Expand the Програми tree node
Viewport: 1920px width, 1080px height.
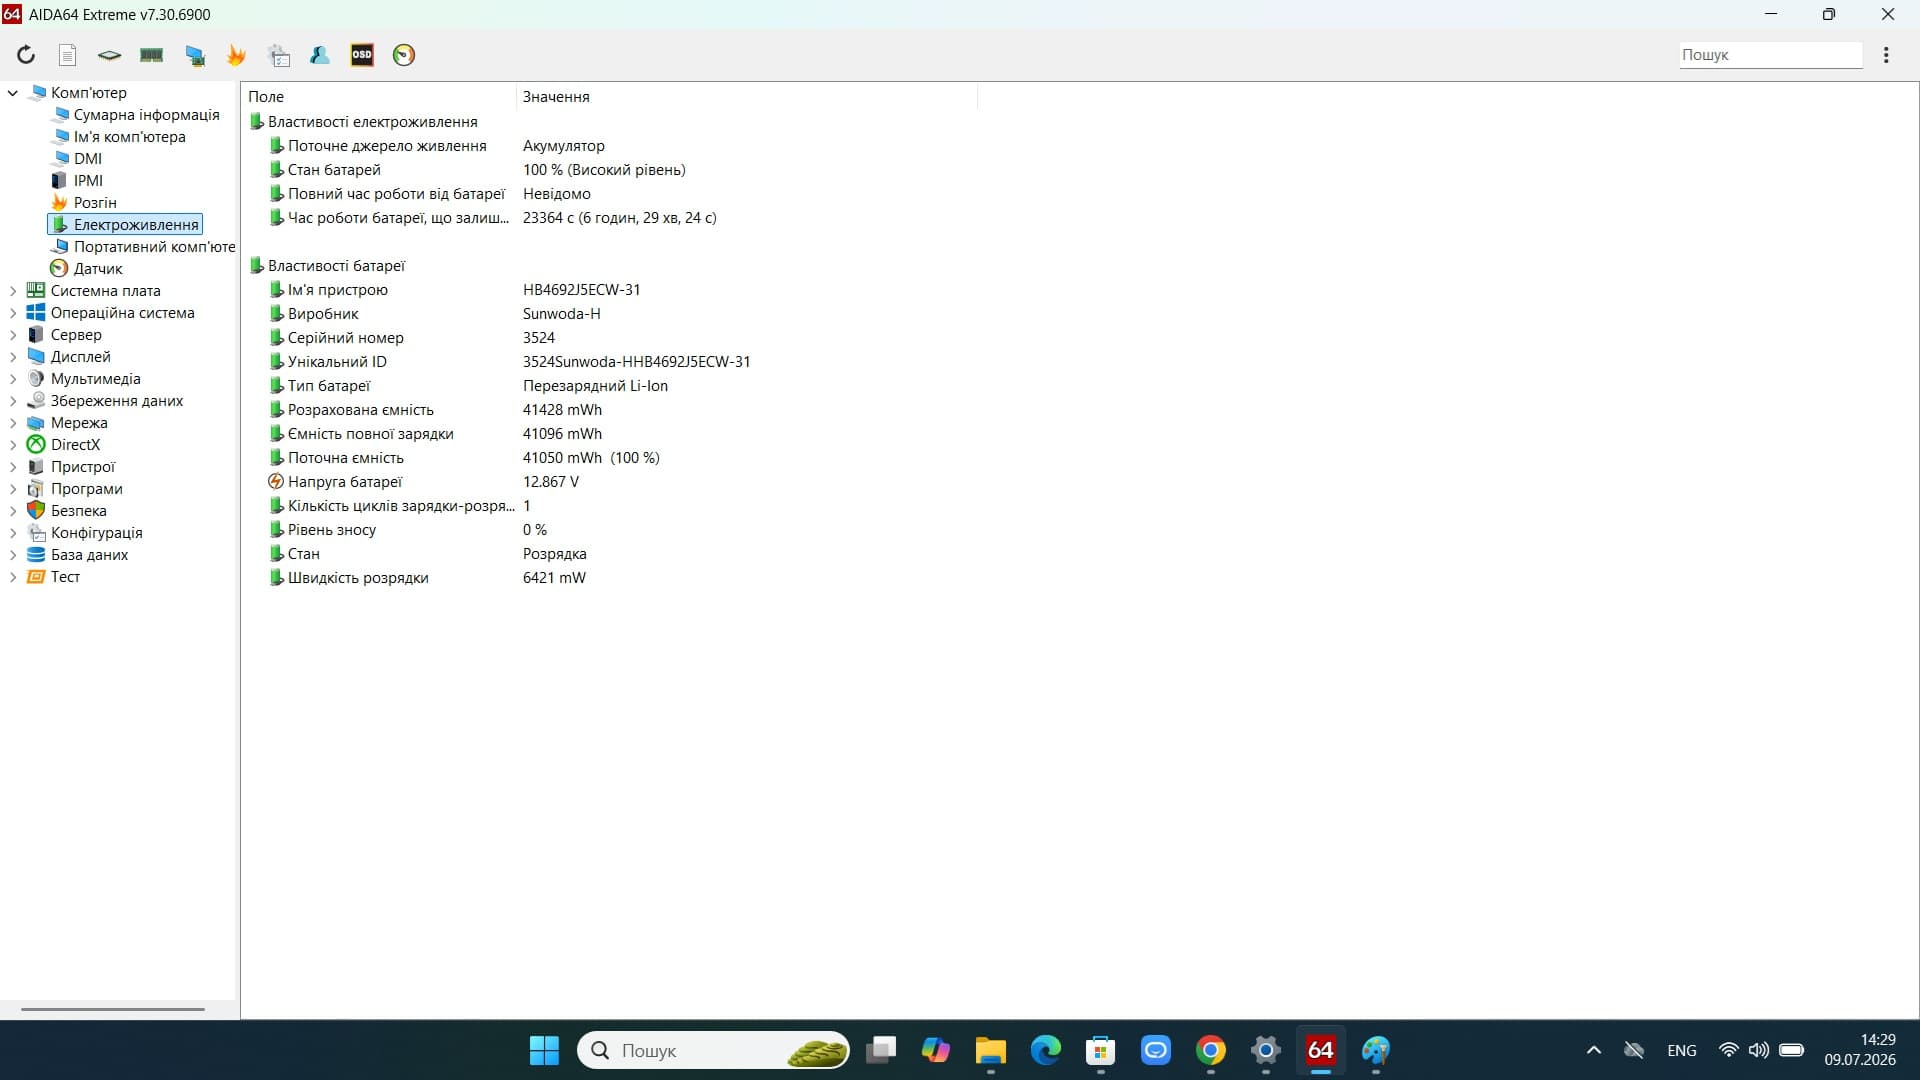pos(13,489)
